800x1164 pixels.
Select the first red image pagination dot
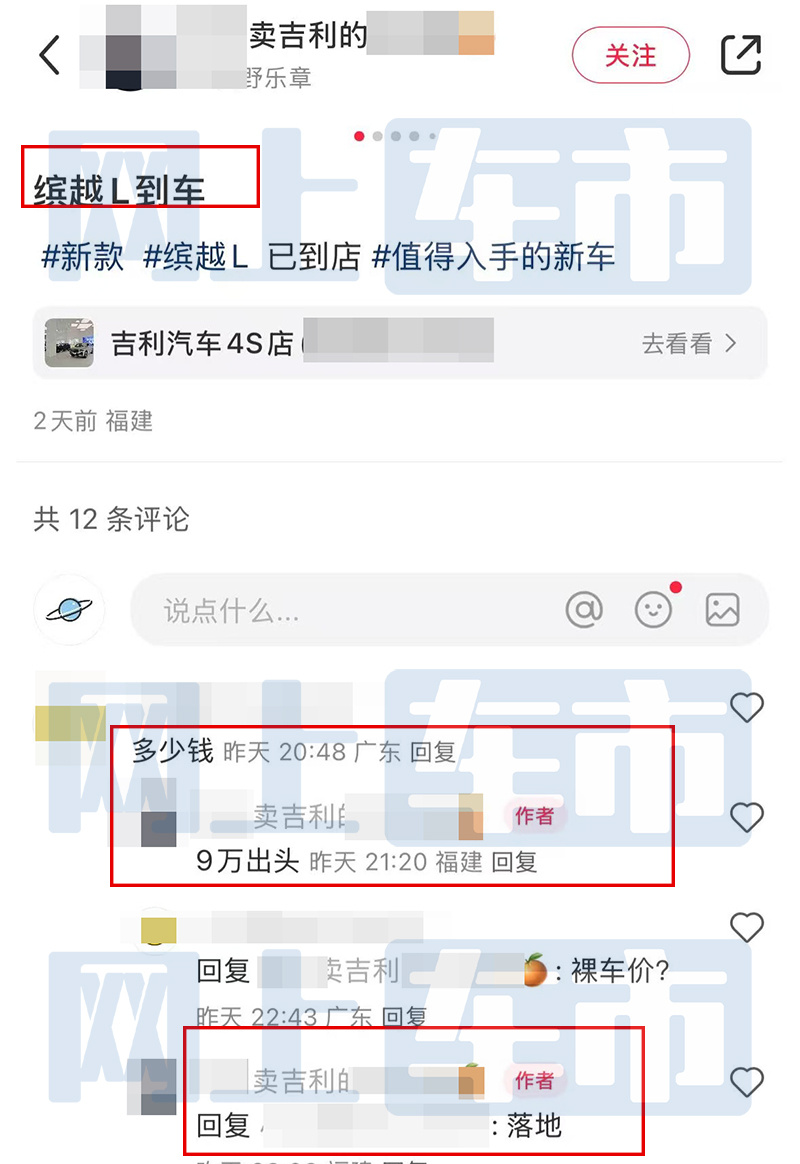pyautogui.click(x=359, y=136)
